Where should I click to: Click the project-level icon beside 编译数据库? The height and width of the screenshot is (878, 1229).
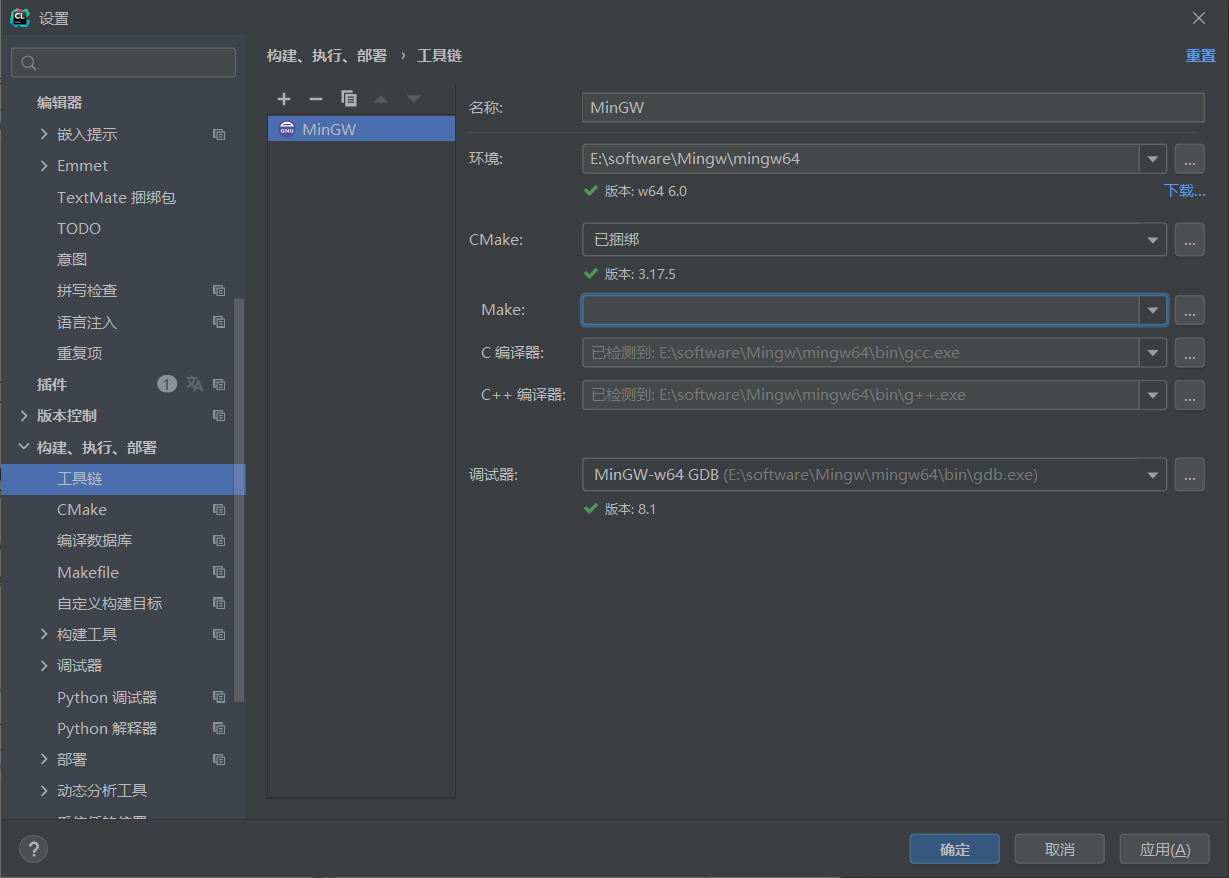(219, 541)
